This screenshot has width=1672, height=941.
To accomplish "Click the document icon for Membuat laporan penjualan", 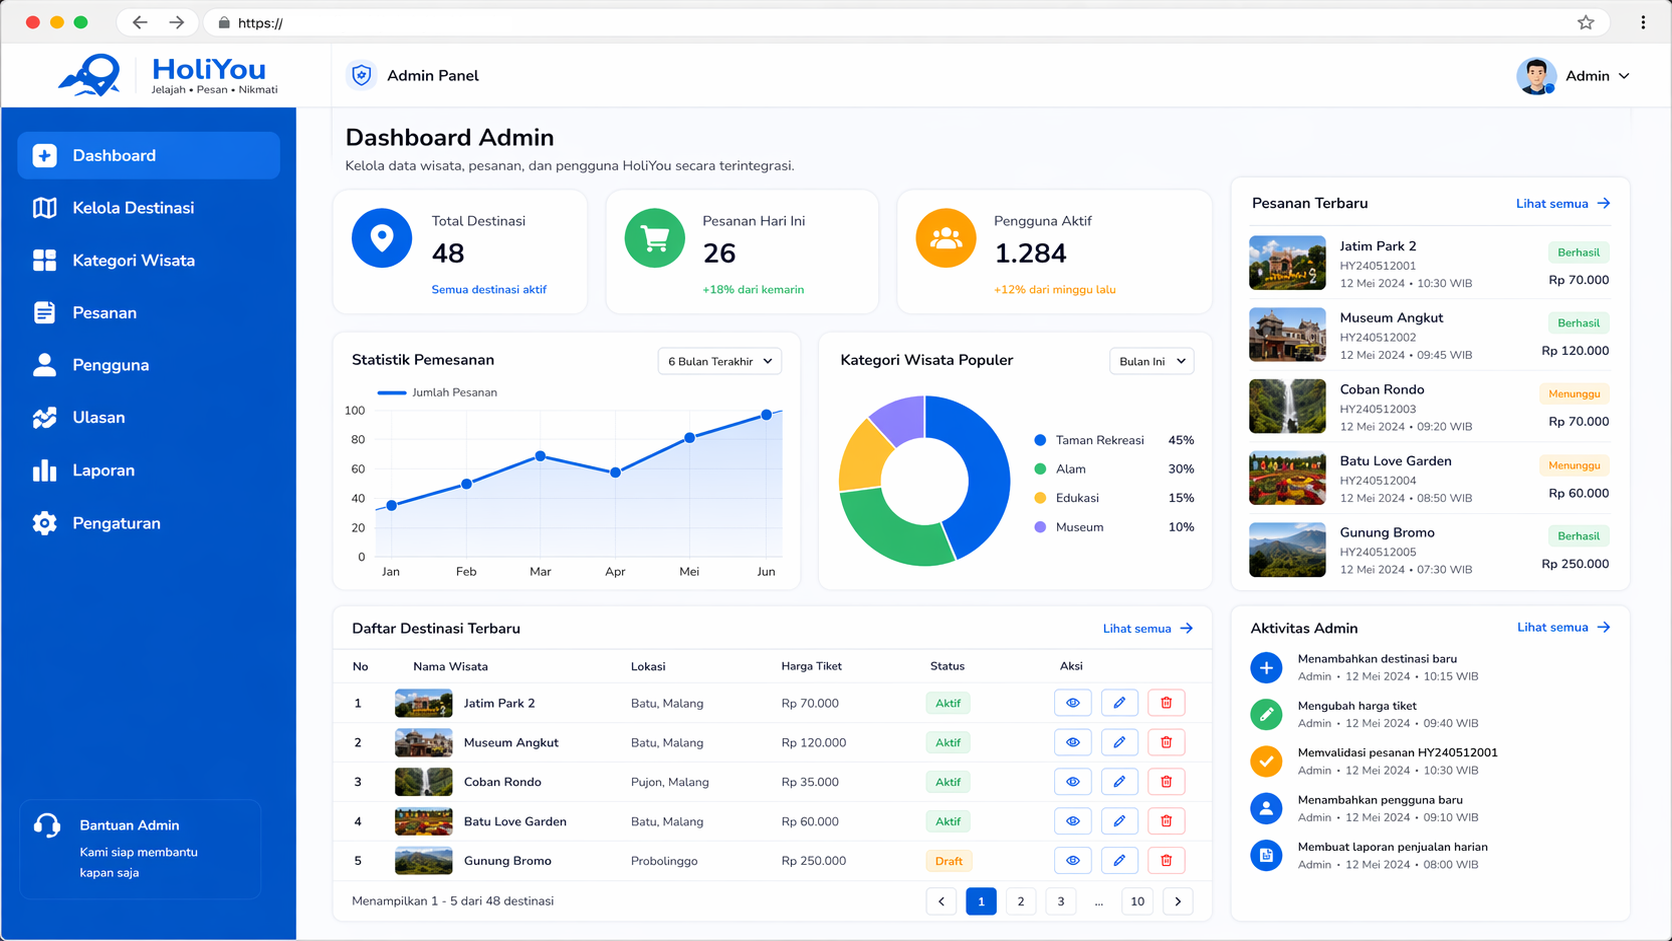I will [1266, 855].
